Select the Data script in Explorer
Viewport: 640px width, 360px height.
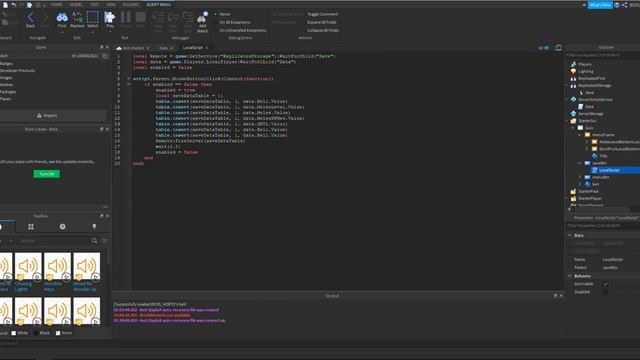(589, 107)
